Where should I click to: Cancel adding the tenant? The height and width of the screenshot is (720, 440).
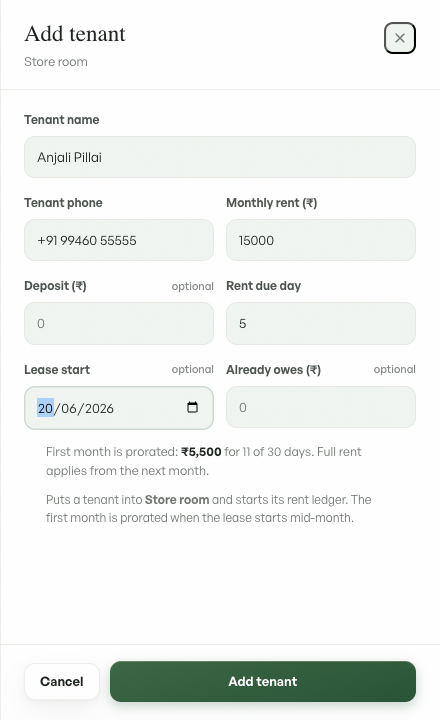[62, 681]
